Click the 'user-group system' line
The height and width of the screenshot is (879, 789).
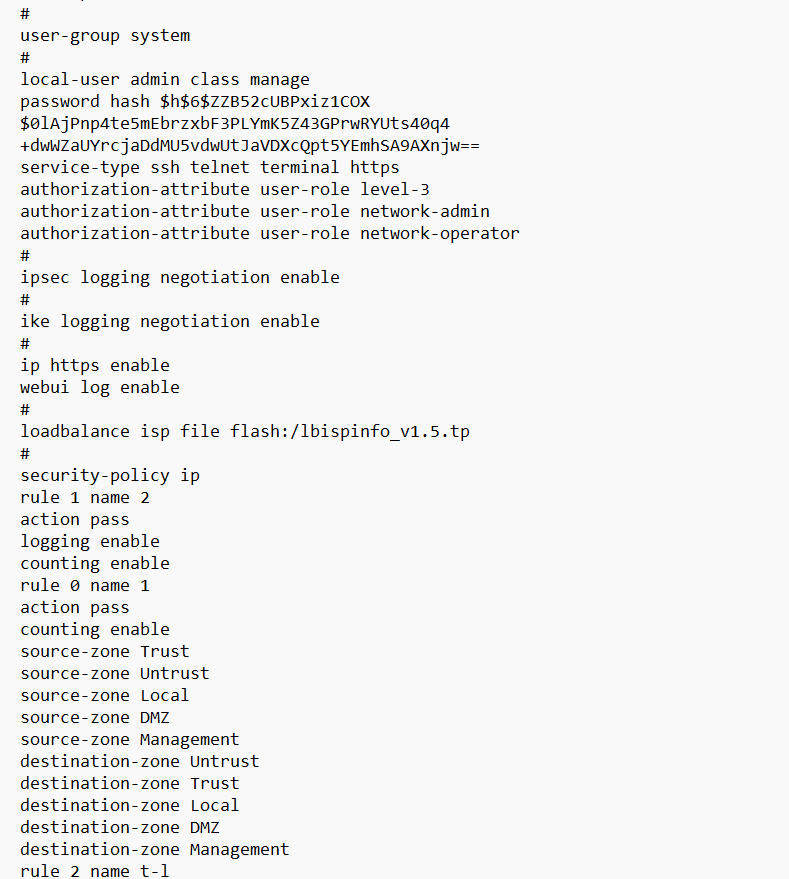[x=105, y=36]
